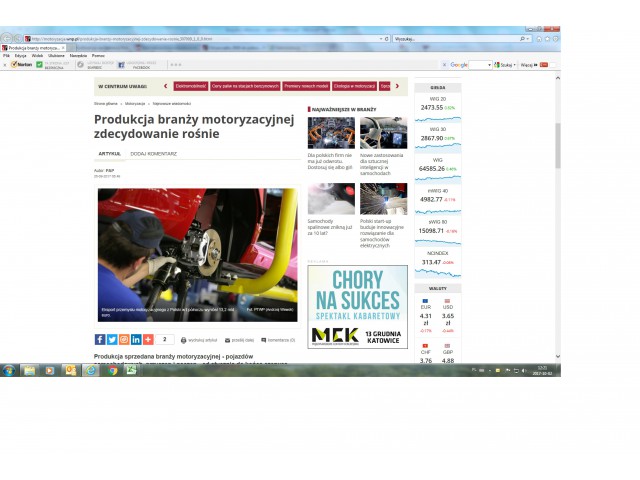Open the Widok menu
Screen dimensions: 640x480
37,55
